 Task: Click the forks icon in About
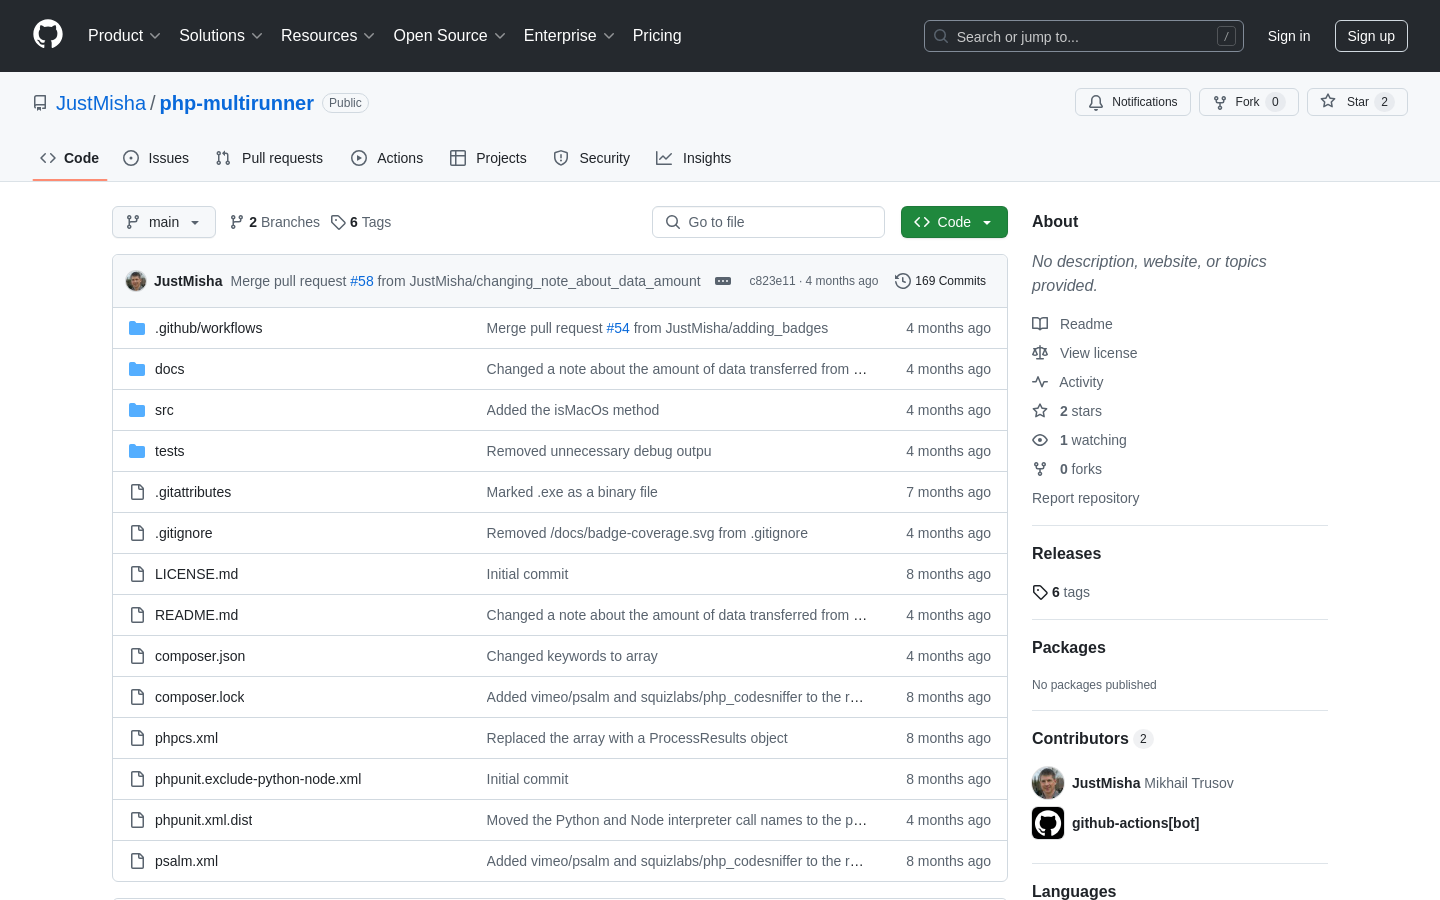point(1040,469)
